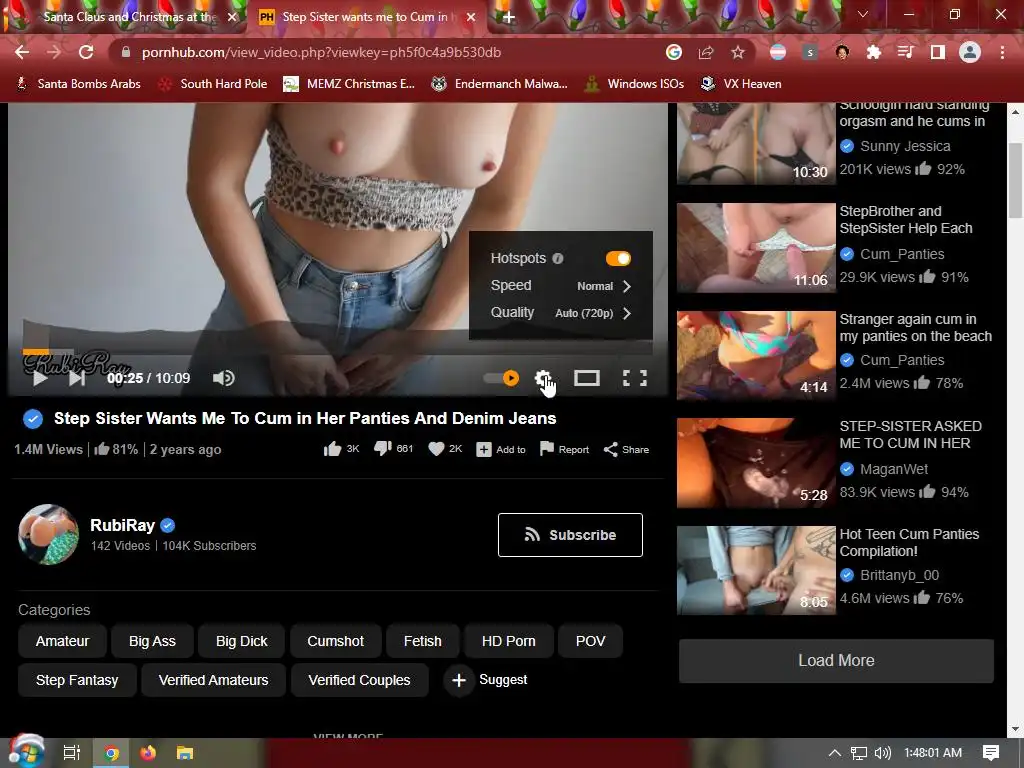Open the Santa Bombs Arabs bookmark
The width and height of the screenshot is (1024, 768).
[78, 84]
